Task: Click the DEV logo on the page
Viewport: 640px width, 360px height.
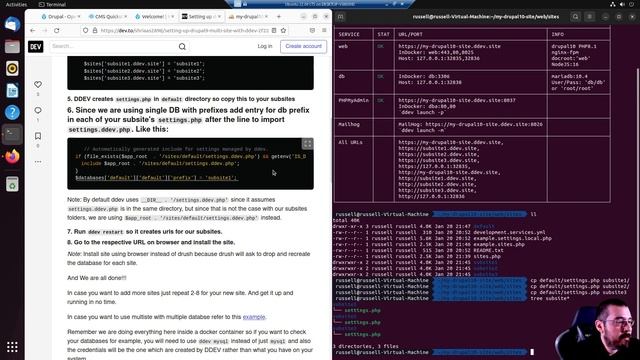Action: (36, 47)
